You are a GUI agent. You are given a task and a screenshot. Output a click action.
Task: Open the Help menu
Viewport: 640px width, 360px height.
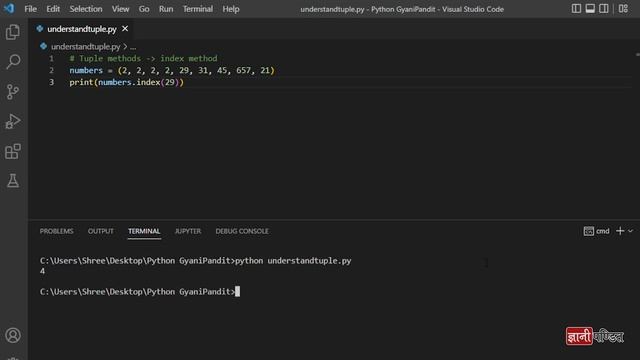231,9
